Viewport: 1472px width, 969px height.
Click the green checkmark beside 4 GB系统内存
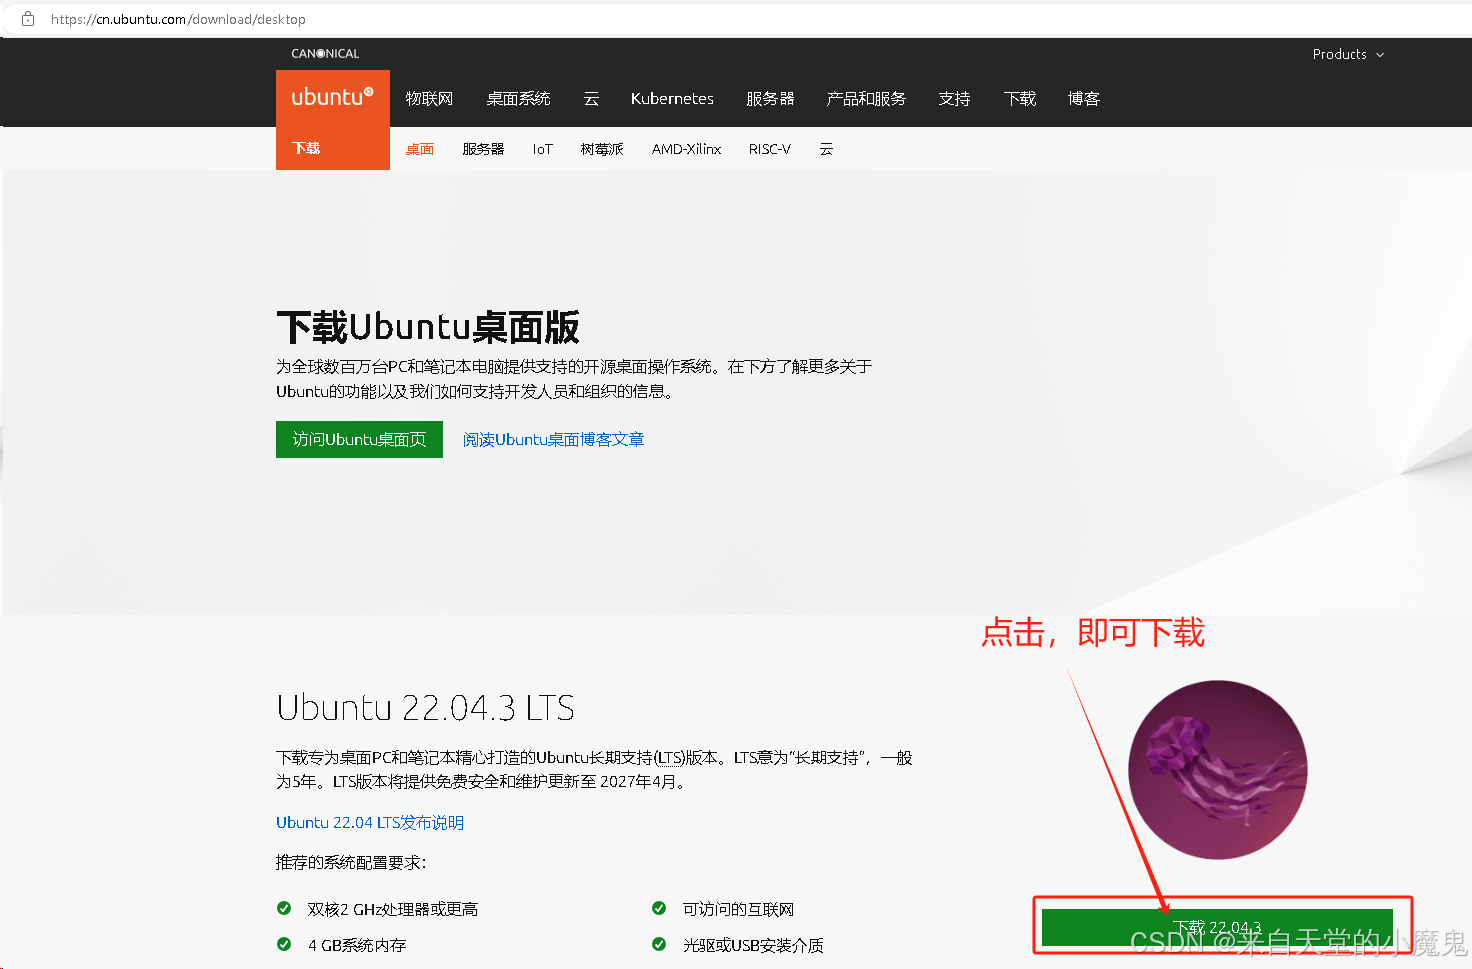coord(284,944)
